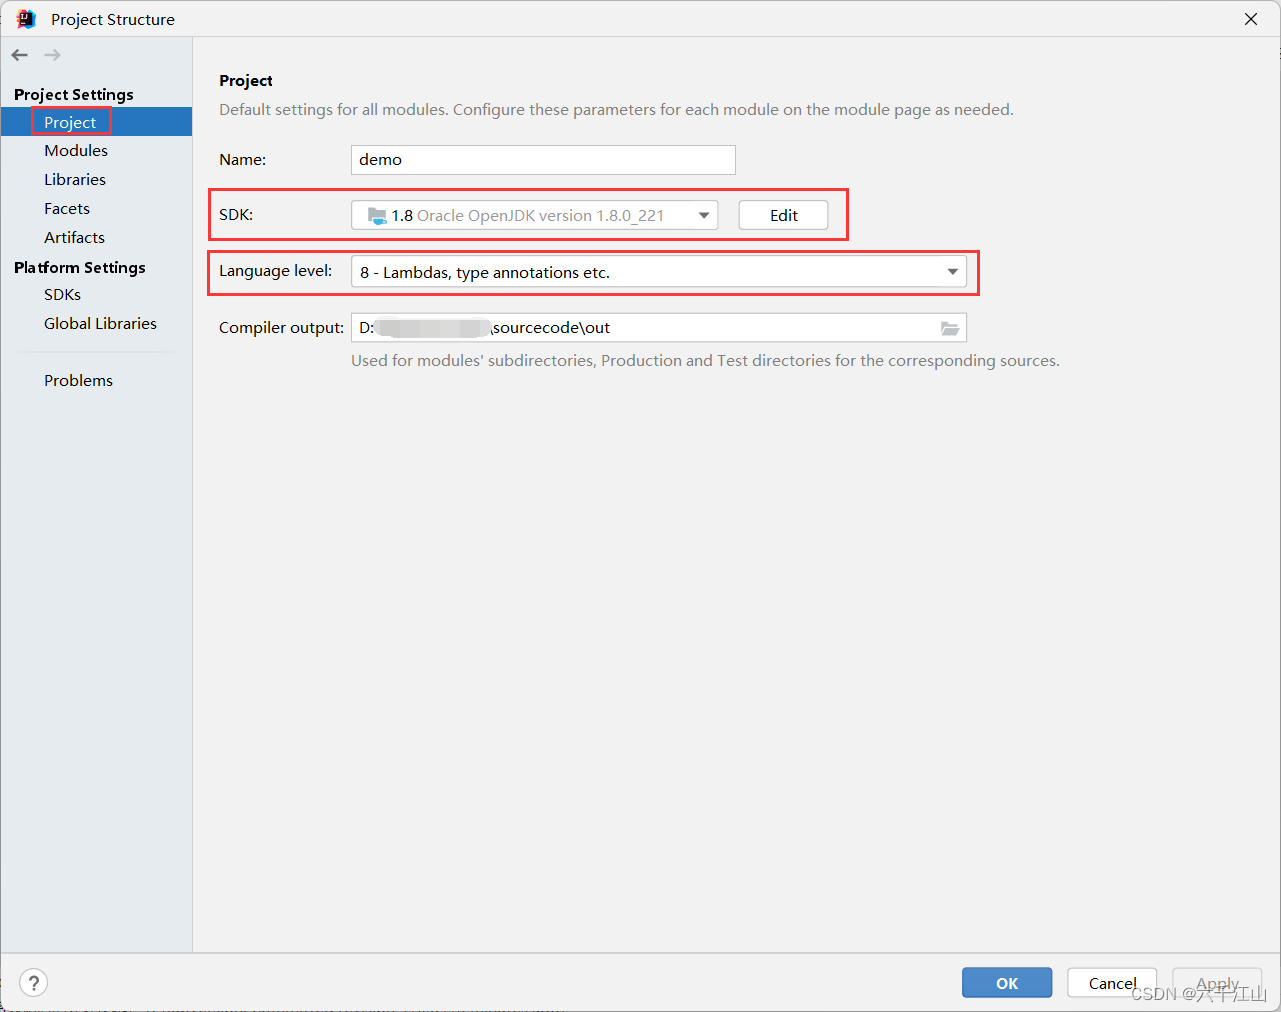Click the Cancel button
Viewport: 1281px width, 1012px height.
pyautogui.click(x=1112, y=983)
